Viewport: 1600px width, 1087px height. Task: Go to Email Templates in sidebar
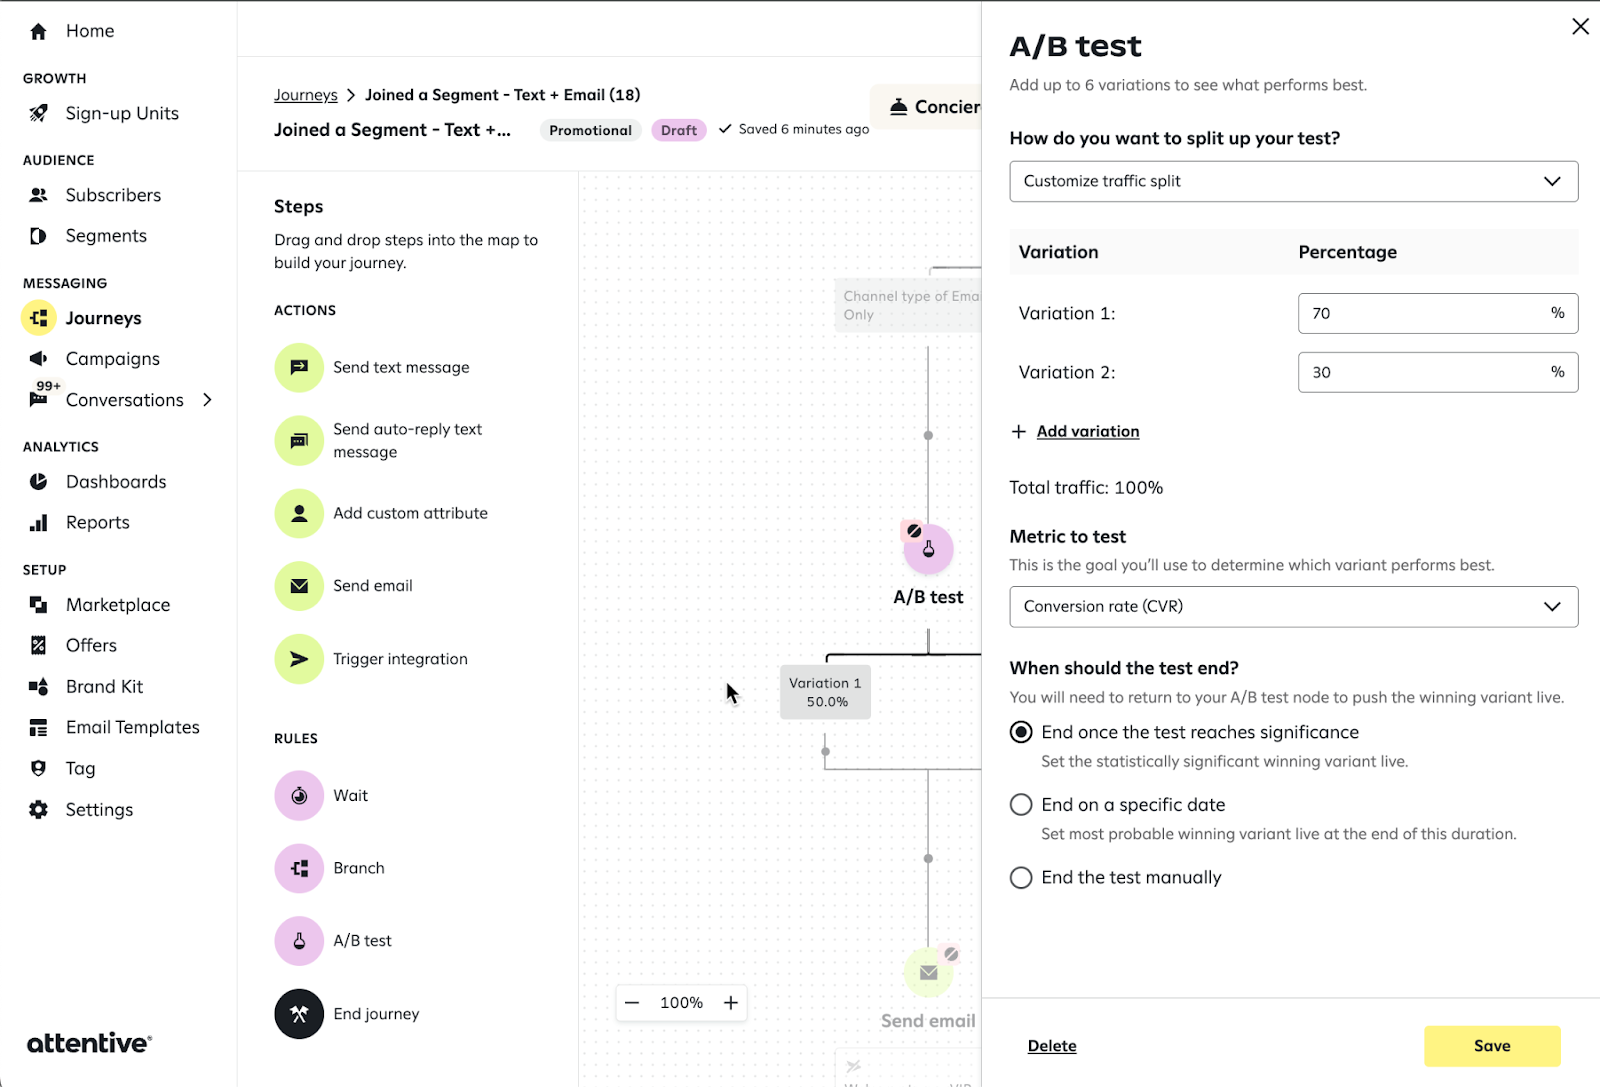(132, 728)
